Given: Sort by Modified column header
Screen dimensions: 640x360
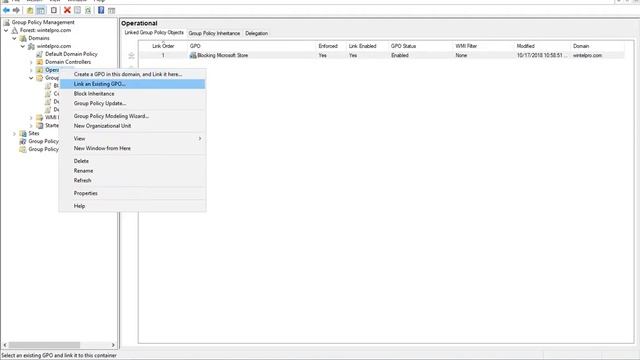Looking at the screenshot, I should 542,46.
